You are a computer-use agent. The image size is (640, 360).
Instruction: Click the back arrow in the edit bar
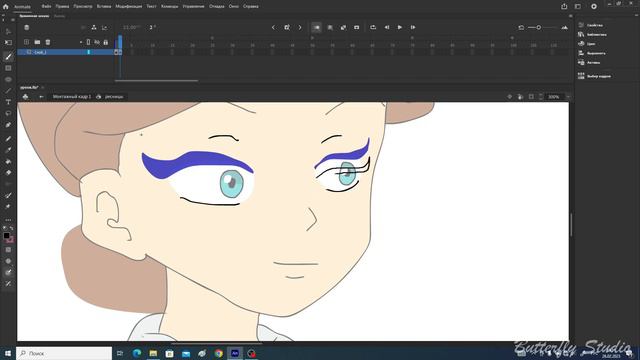point(41,97)
